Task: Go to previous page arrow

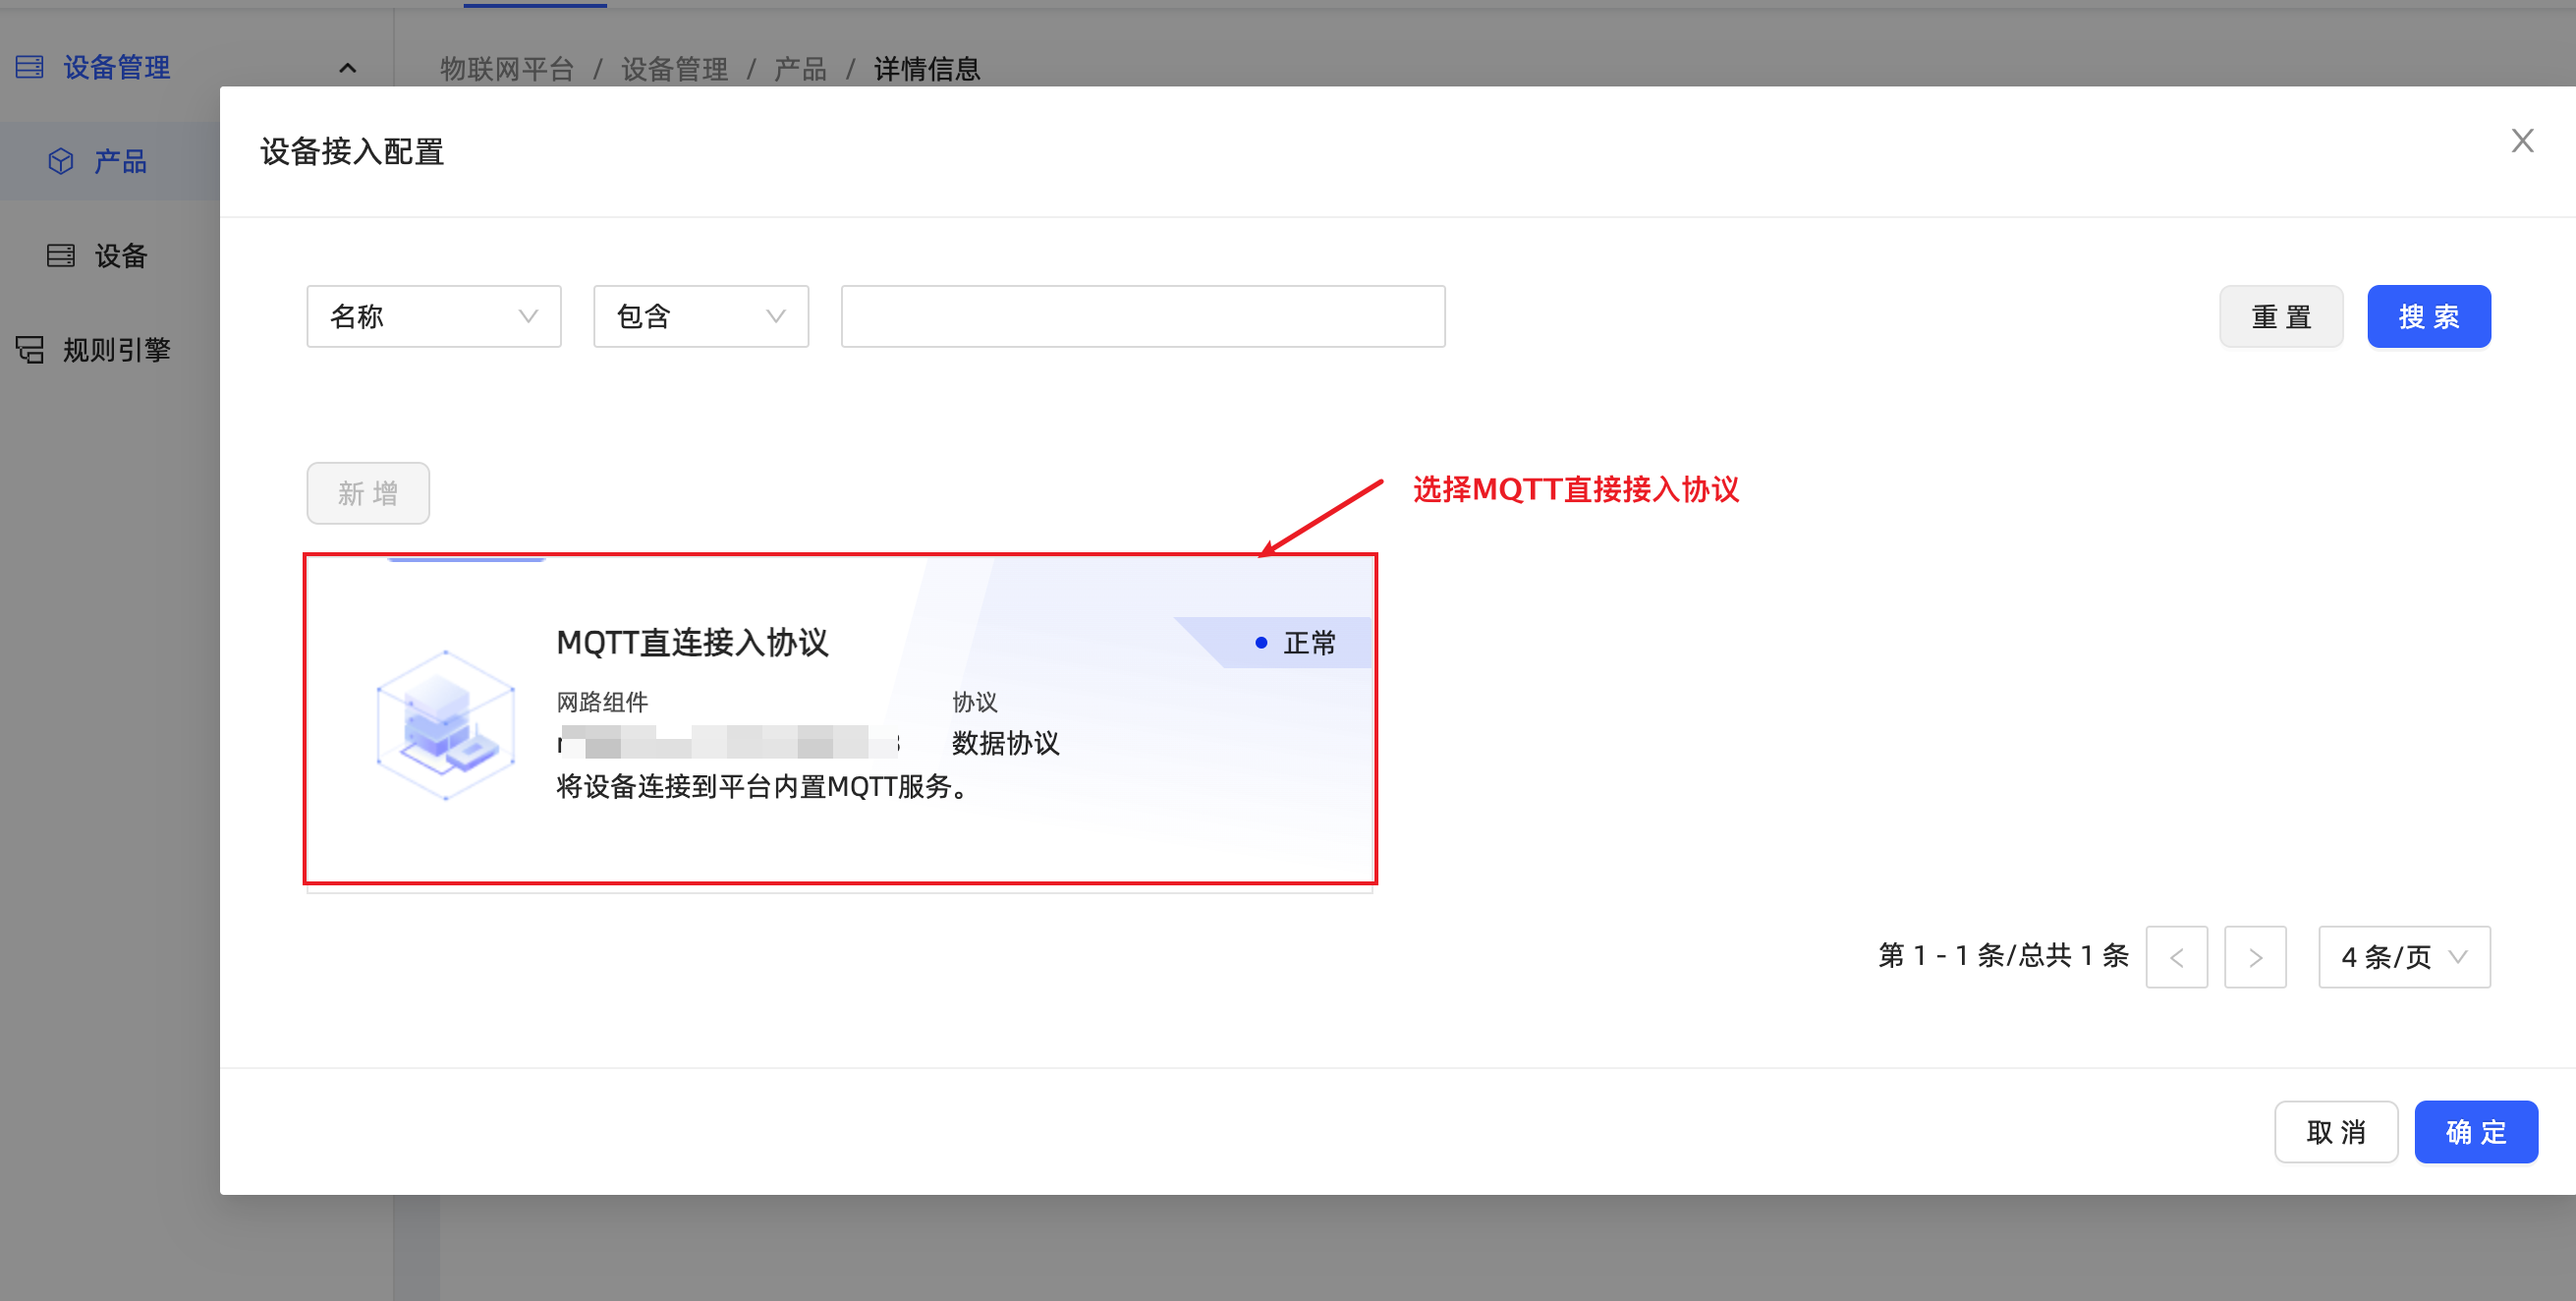Action: tap(2176, 957)
